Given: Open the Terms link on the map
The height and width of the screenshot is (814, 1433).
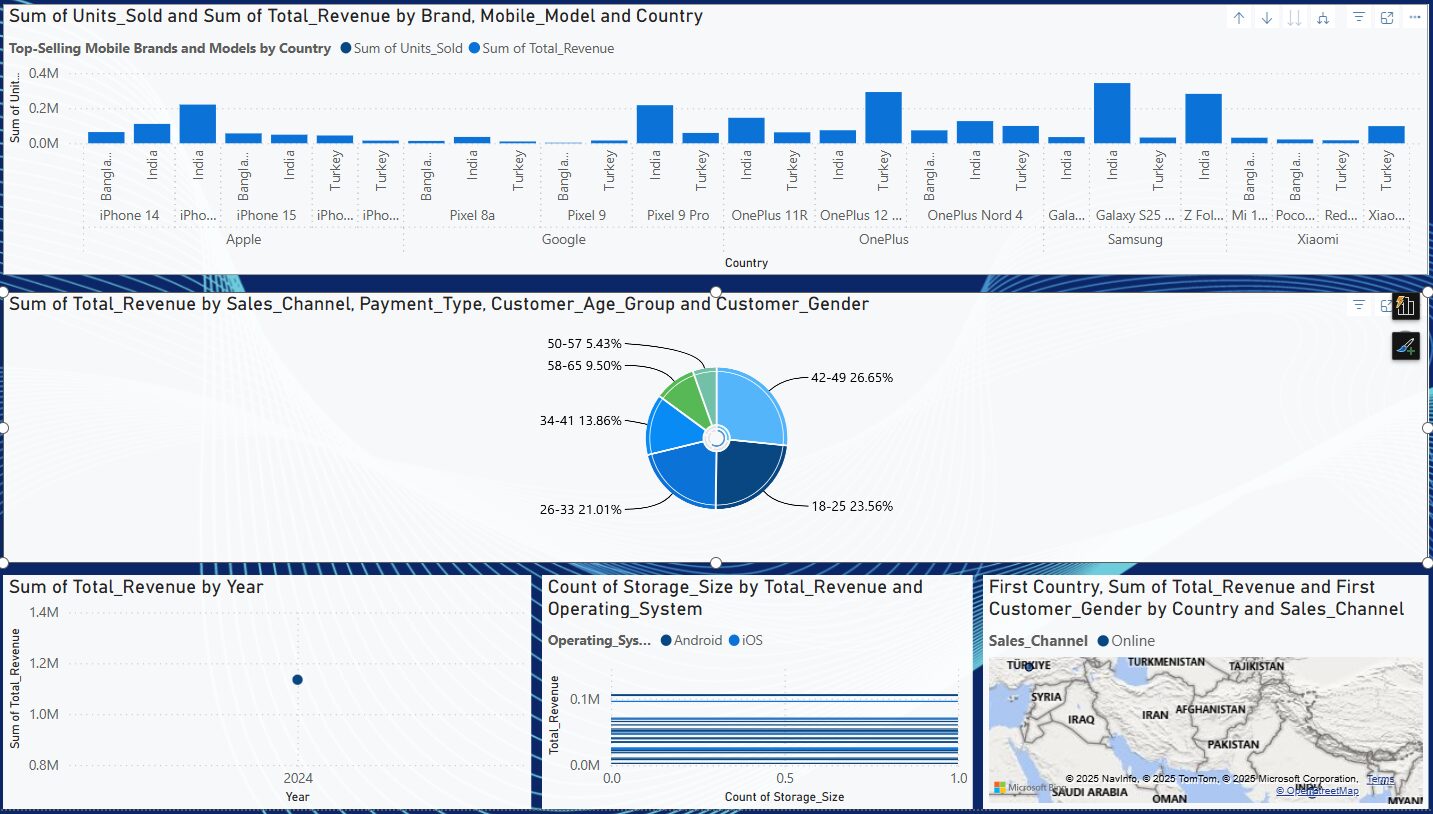Looking at the screenshot, I should (x=1380, y=779).
